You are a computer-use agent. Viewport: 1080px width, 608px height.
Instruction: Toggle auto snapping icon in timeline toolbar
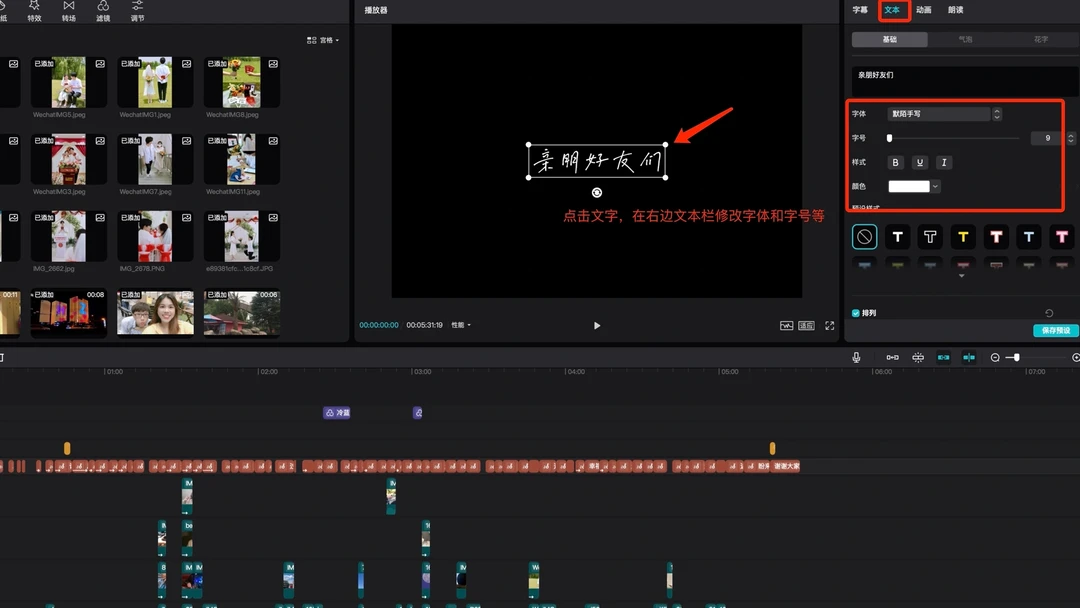coord(918,357)
